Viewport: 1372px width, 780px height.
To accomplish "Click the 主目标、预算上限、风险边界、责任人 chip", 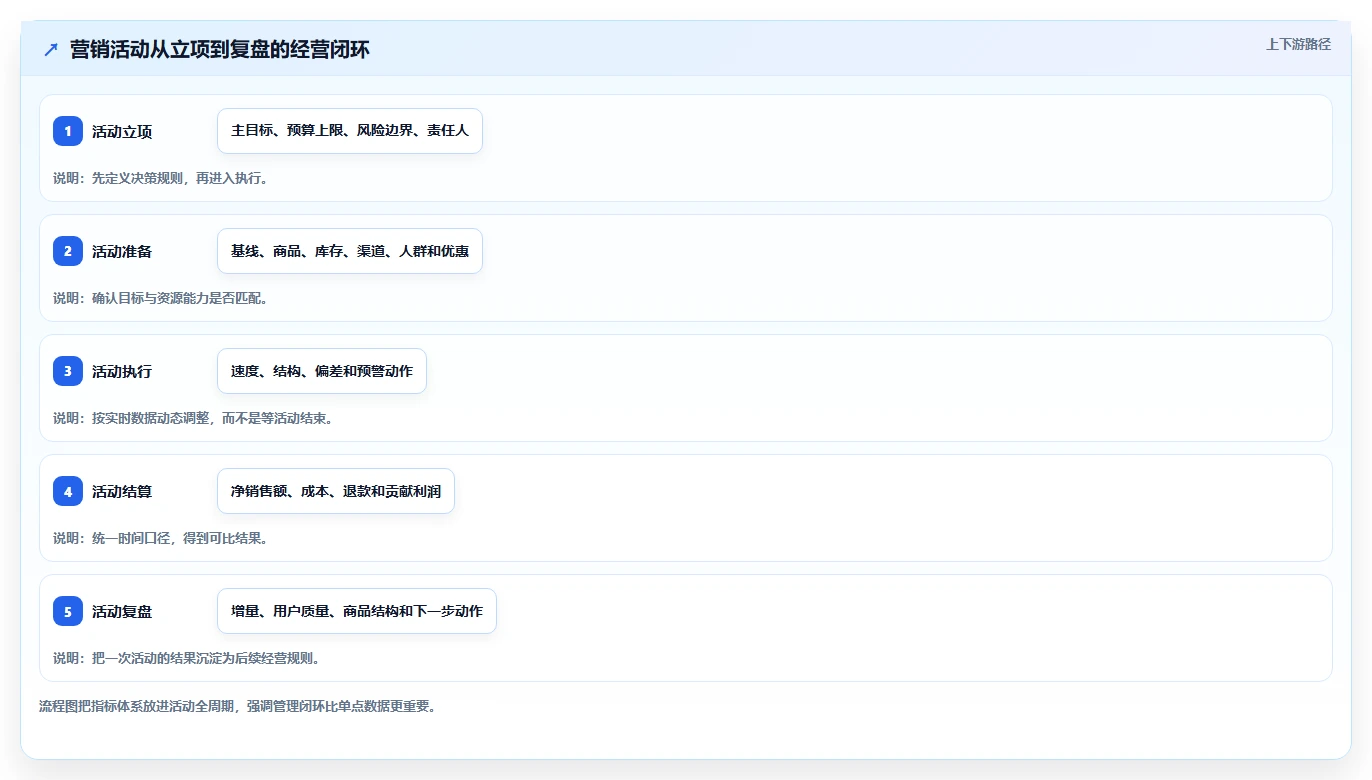I will tap(350, 131).
